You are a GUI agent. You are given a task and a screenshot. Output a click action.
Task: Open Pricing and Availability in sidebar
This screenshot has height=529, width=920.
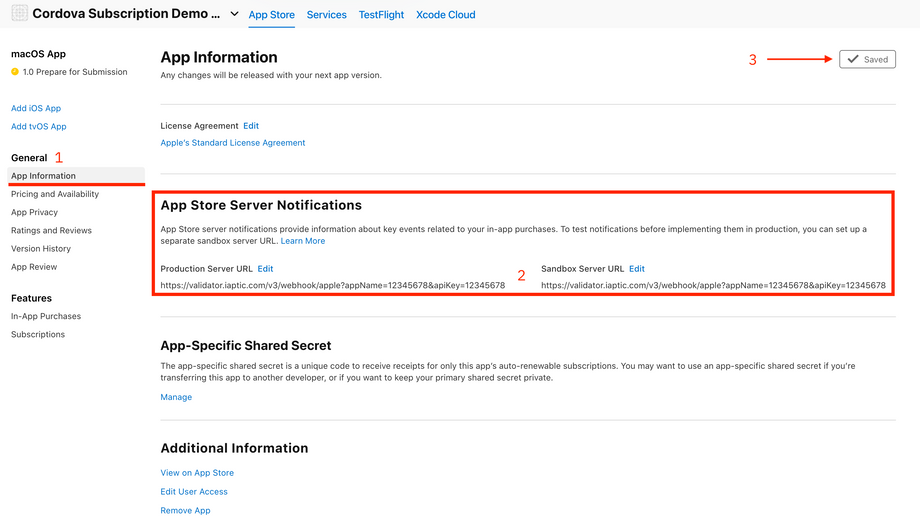point(55,194)
